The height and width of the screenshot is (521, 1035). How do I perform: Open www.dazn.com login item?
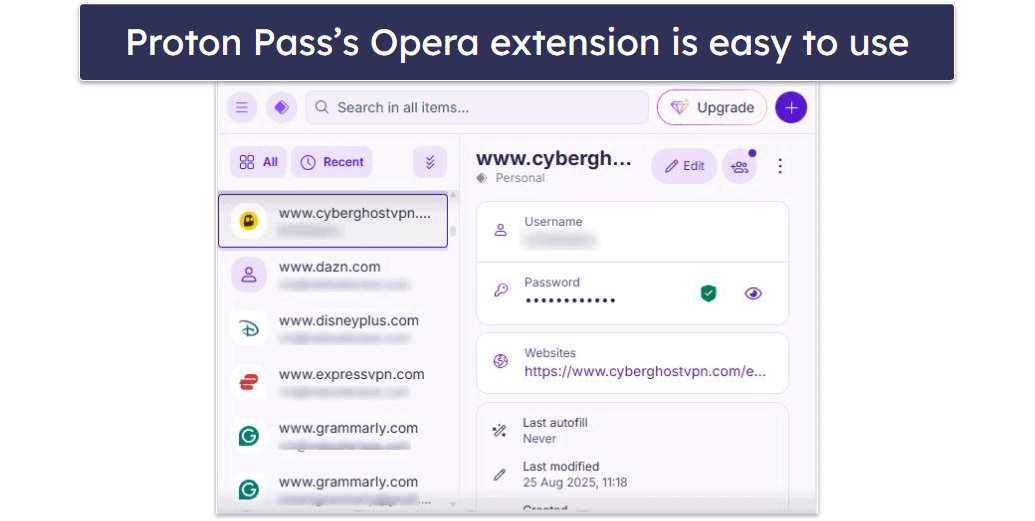tap(333, 275)
